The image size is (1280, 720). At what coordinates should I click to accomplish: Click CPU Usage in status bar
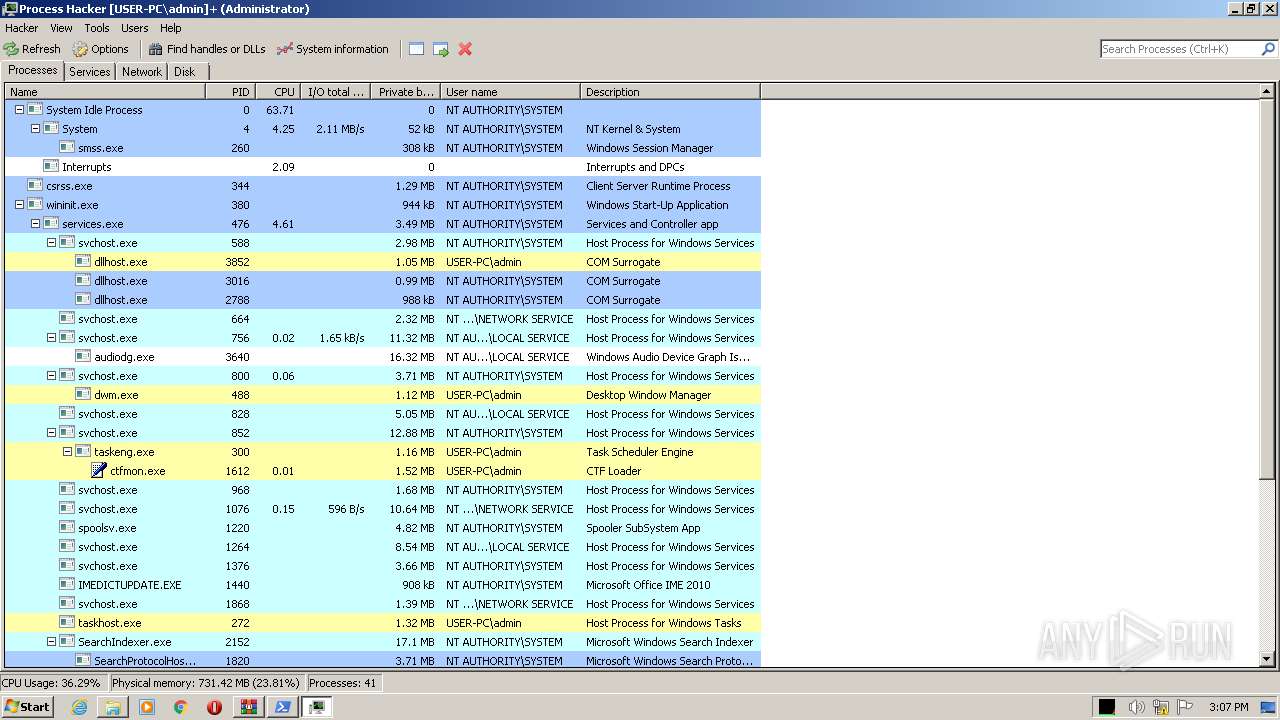tap(52, 683)
